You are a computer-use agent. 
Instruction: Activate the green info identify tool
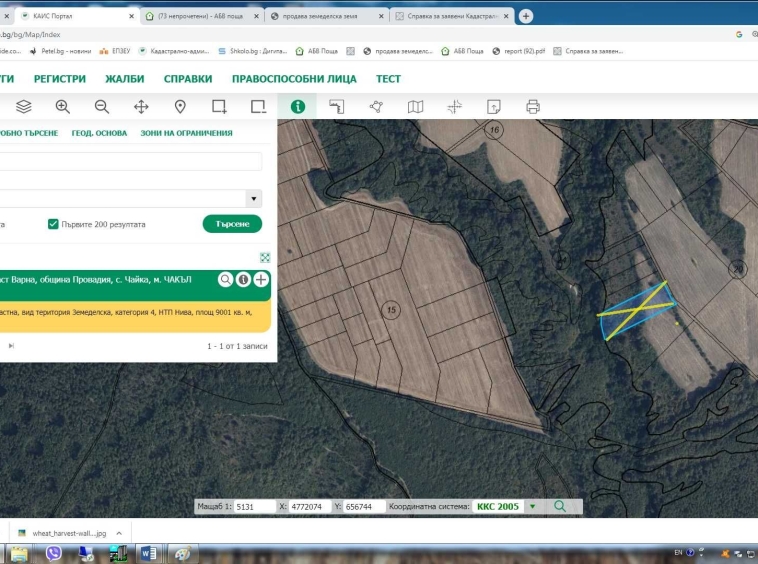[297, 107]
